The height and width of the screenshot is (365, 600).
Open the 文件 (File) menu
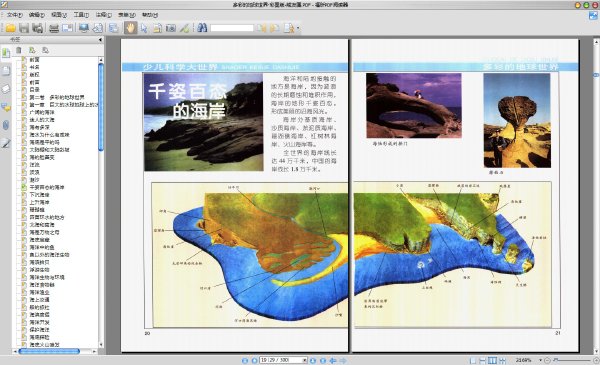pos(15,15)
